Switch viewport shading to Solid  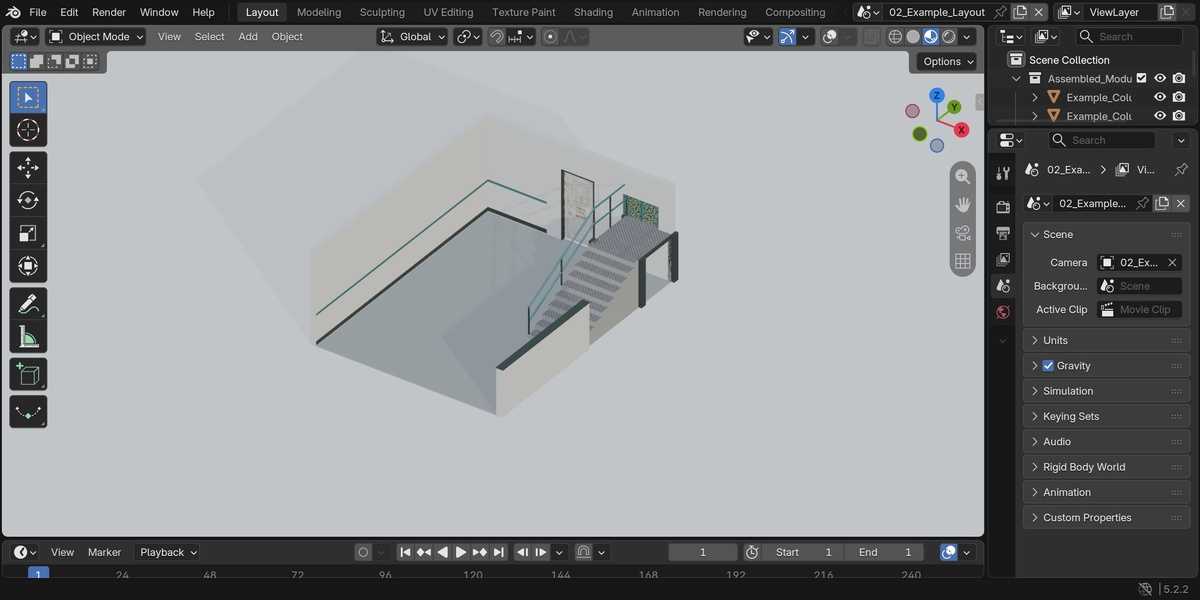click(913, 36)
